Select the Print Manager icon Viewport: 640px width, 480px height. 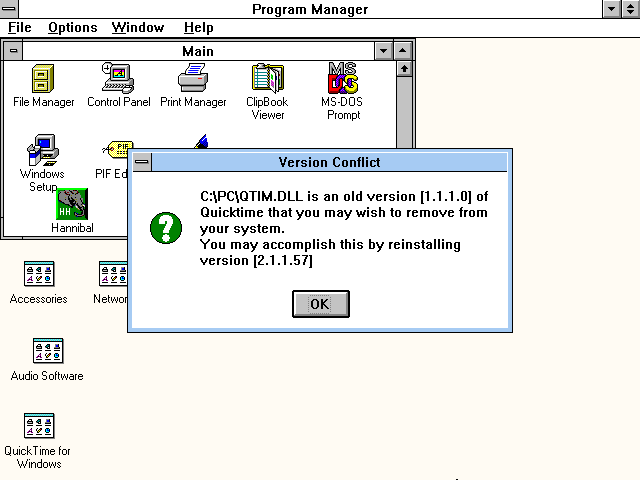pyautogui.click(x=193, y=78)
